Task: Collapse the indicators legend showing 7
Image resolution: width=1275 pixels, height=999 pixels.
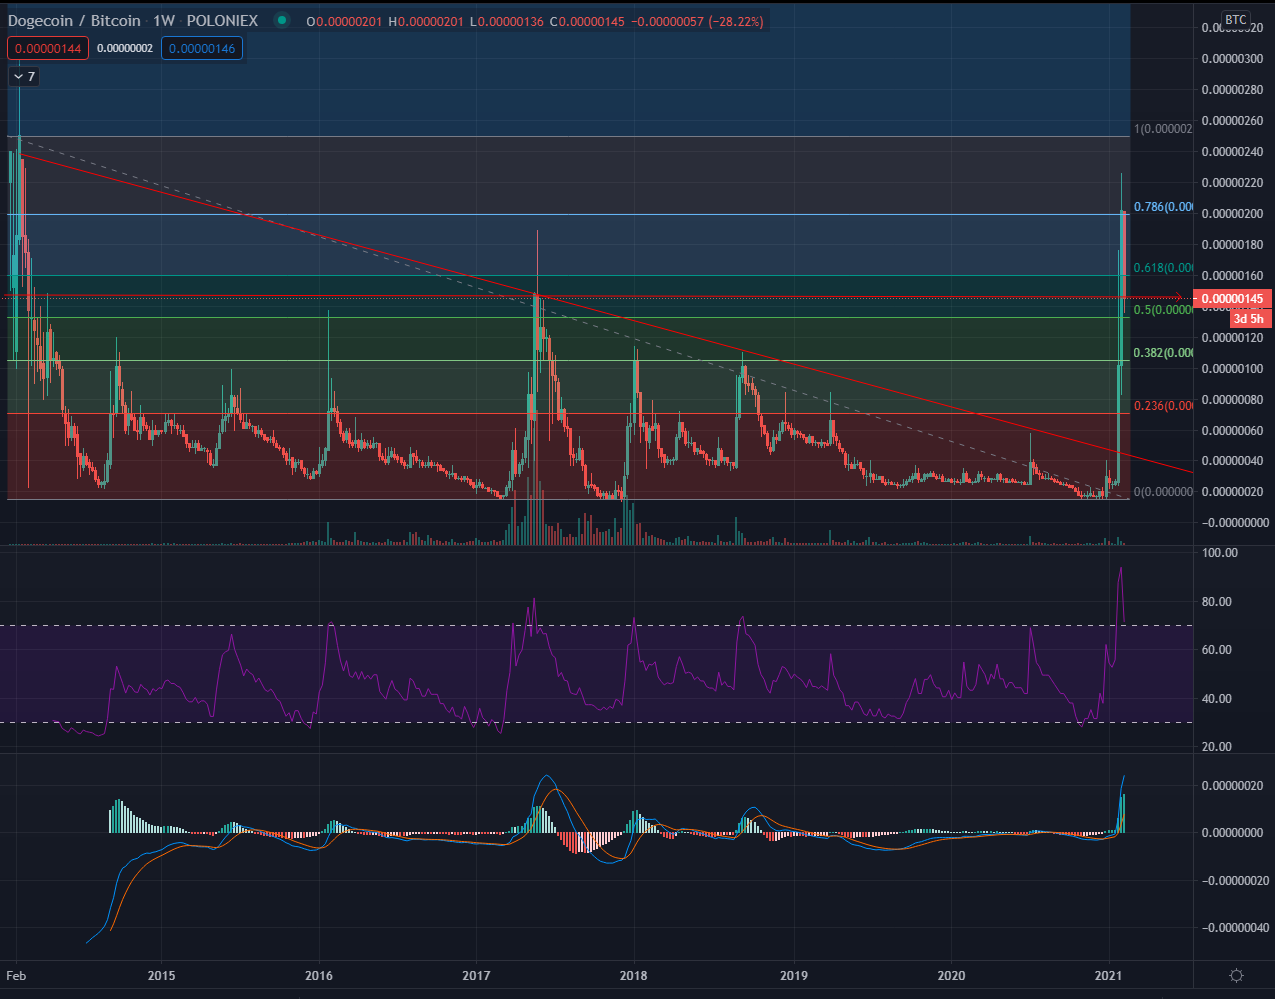Action: (x=25, y=76)
